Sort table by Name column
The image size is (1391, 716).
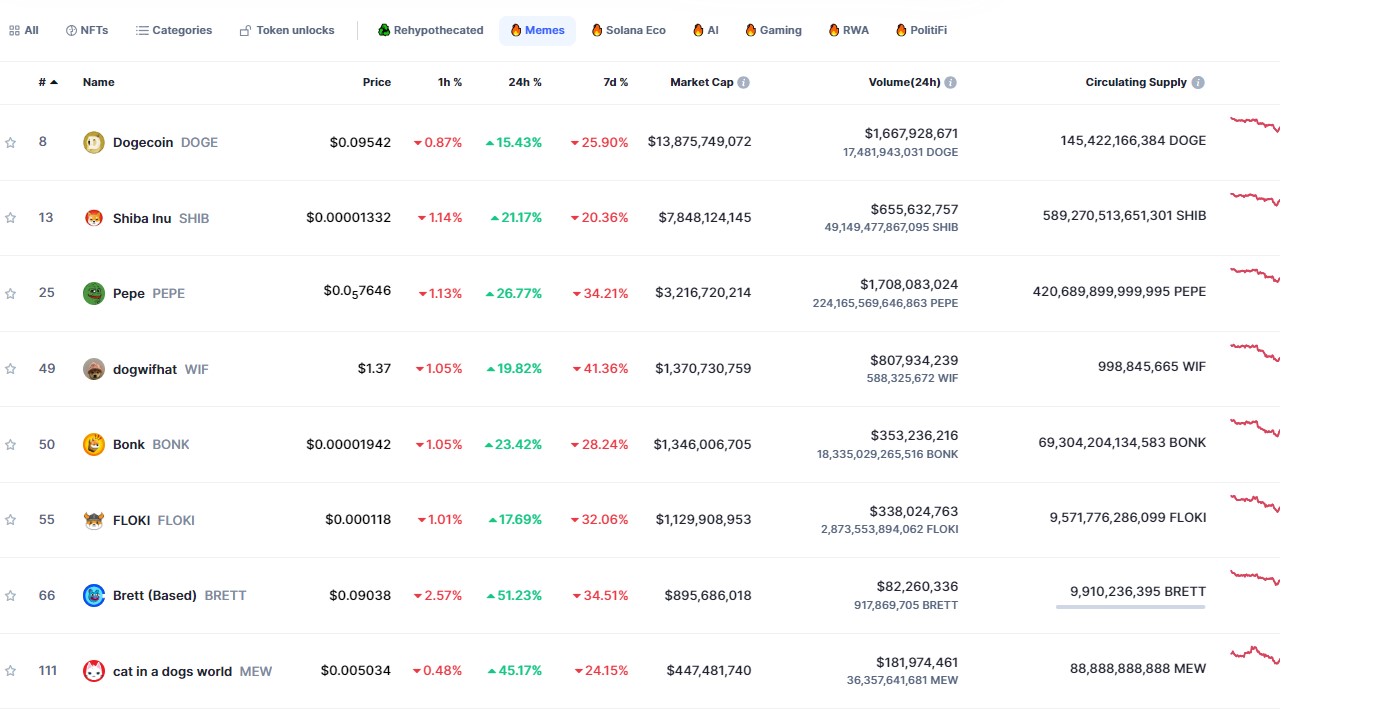click(x=99, y=83)
